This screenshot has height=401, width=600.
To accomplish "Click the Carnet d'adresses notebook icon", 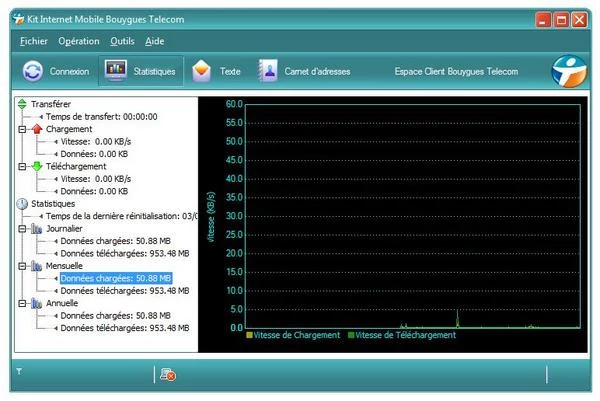I will pyautogui.click(x=268, y=71).
